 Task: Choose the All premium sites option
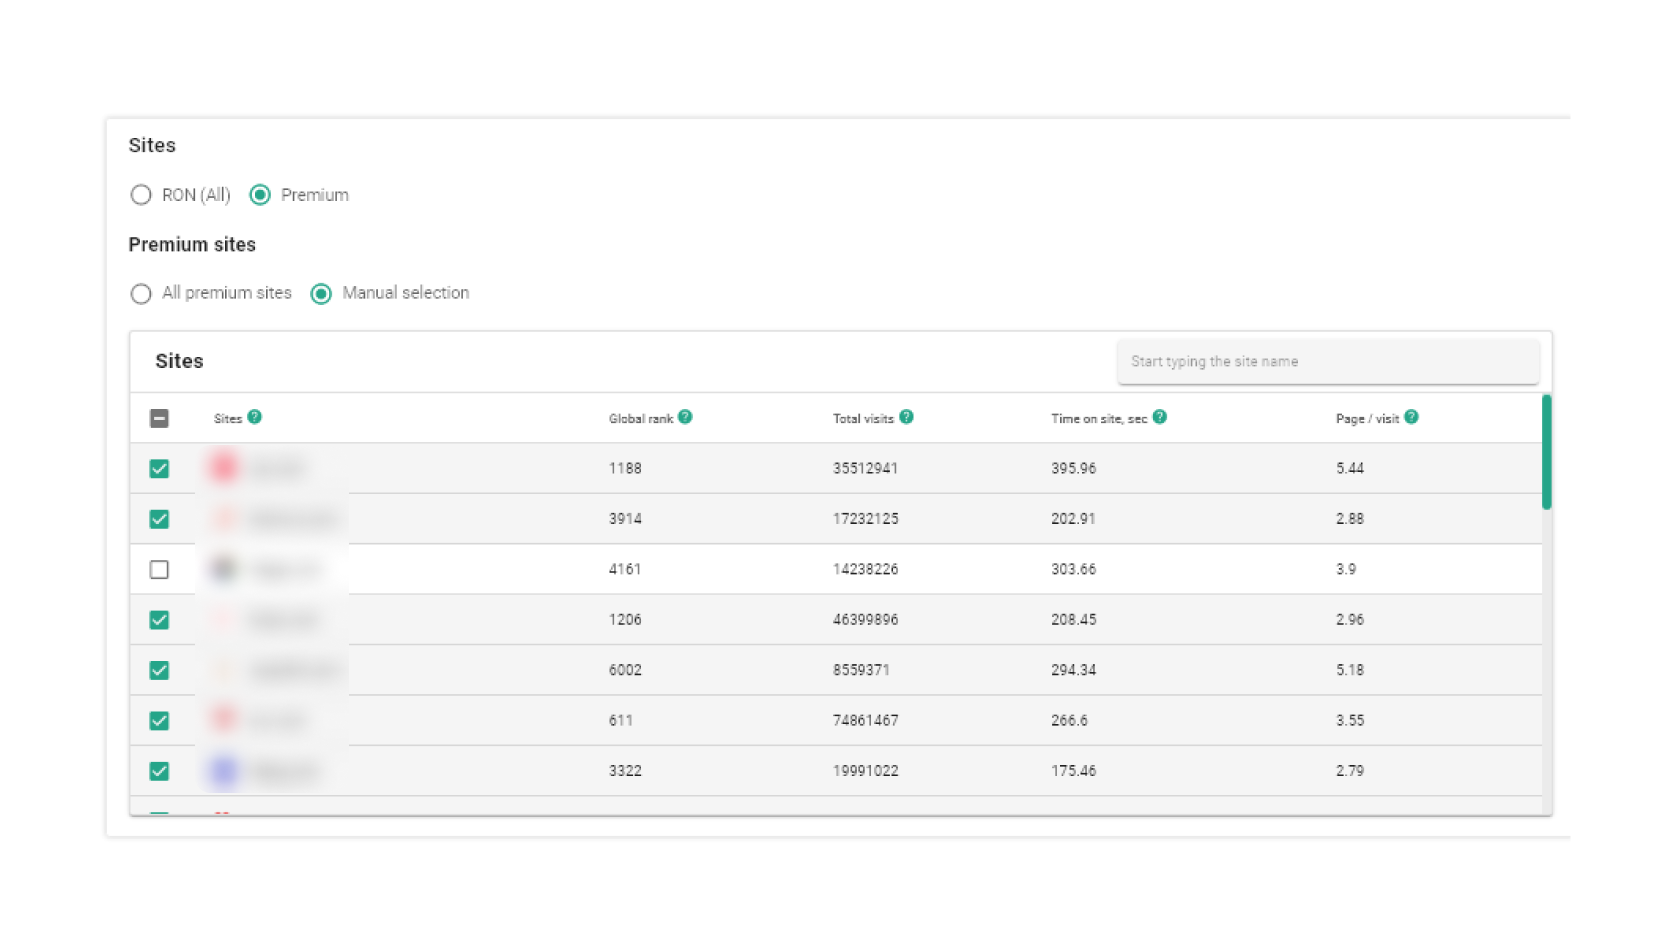click(x=141, y=293)
